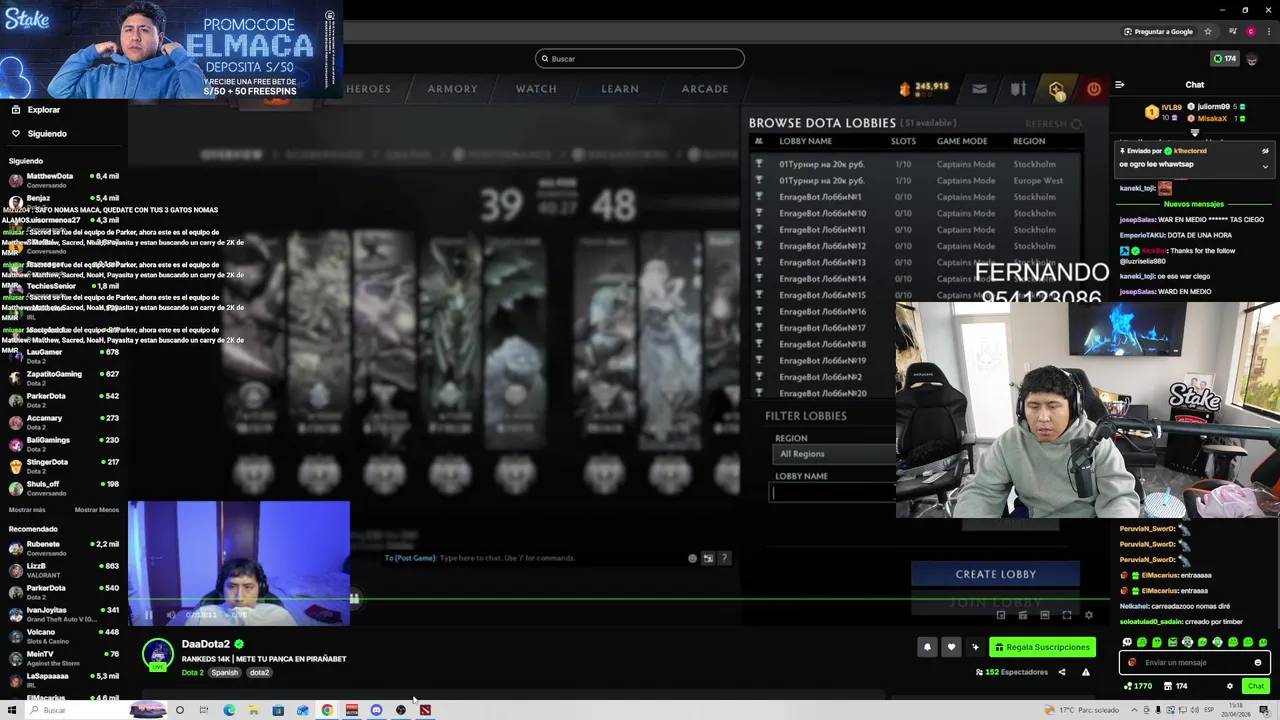Viewport: 1280px width, 720px height.
Task: Click the dota2 tag
Action: pos(259,673)
